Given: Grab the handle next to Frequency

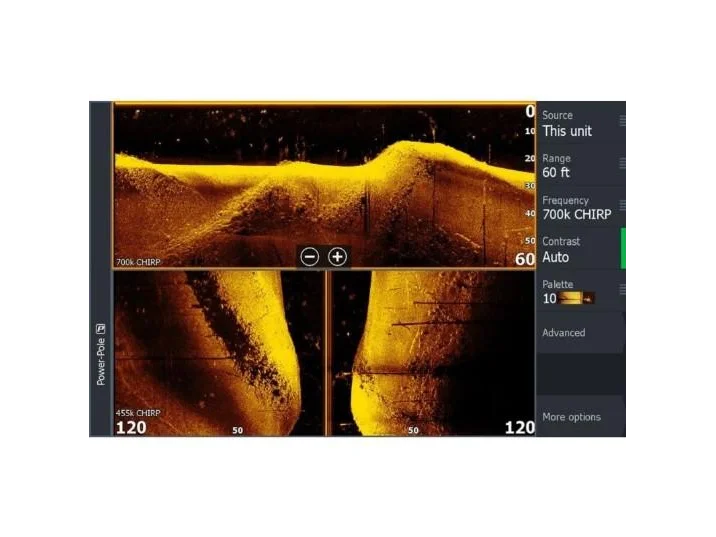Looking at the screenshot, I should pyautogui.click(x=625, y=205).
